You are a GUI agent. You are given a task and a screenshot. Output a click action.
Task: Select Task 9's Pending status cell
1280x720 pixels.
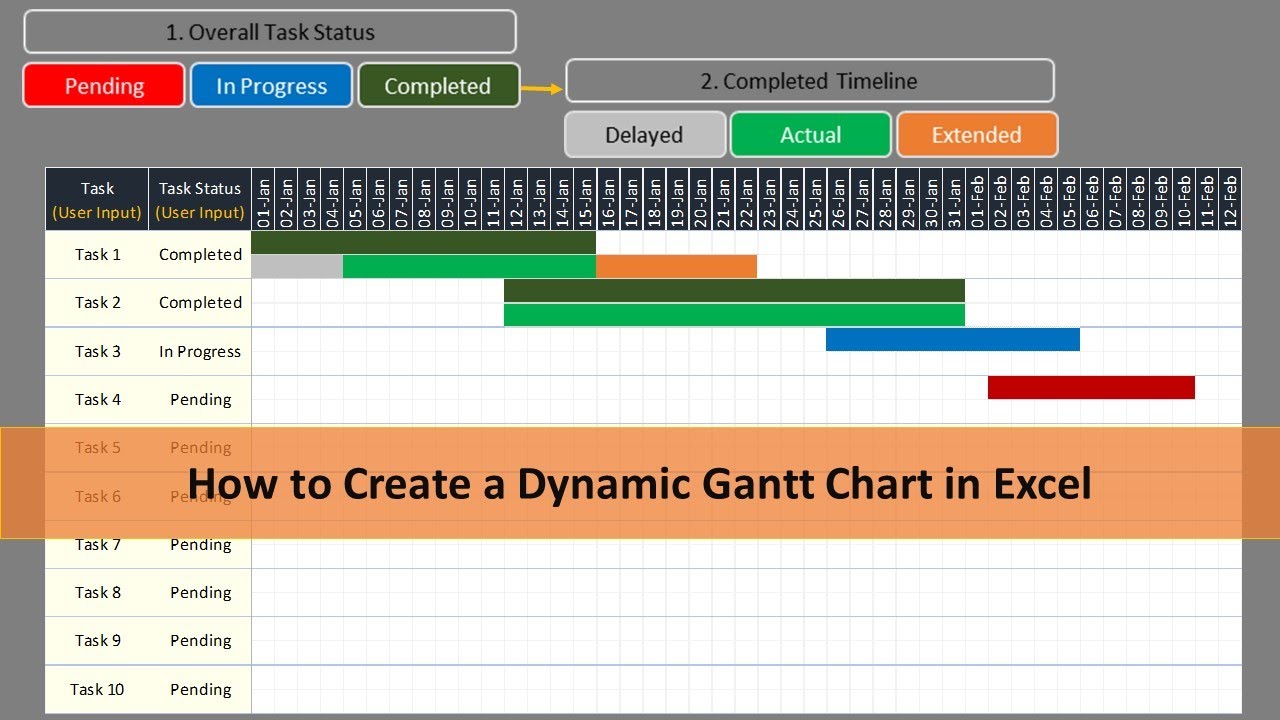200,641
